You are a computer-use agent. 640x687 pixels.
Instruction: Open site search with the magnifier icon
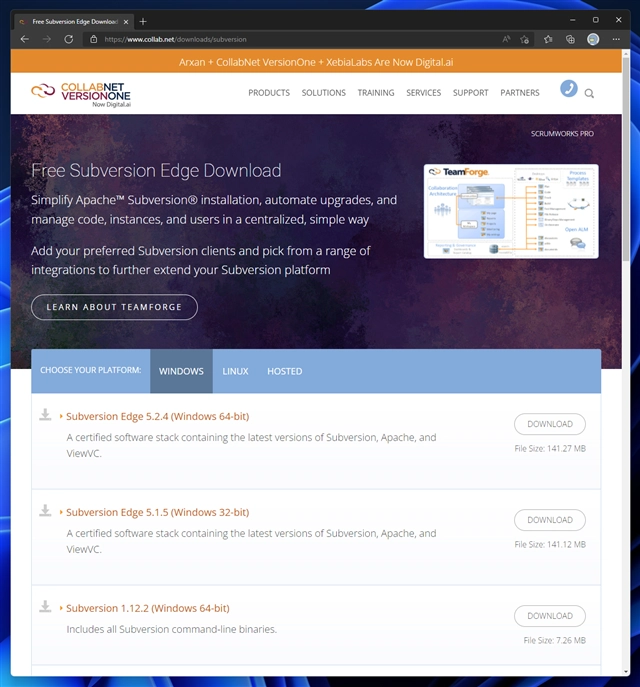(589, 93)
